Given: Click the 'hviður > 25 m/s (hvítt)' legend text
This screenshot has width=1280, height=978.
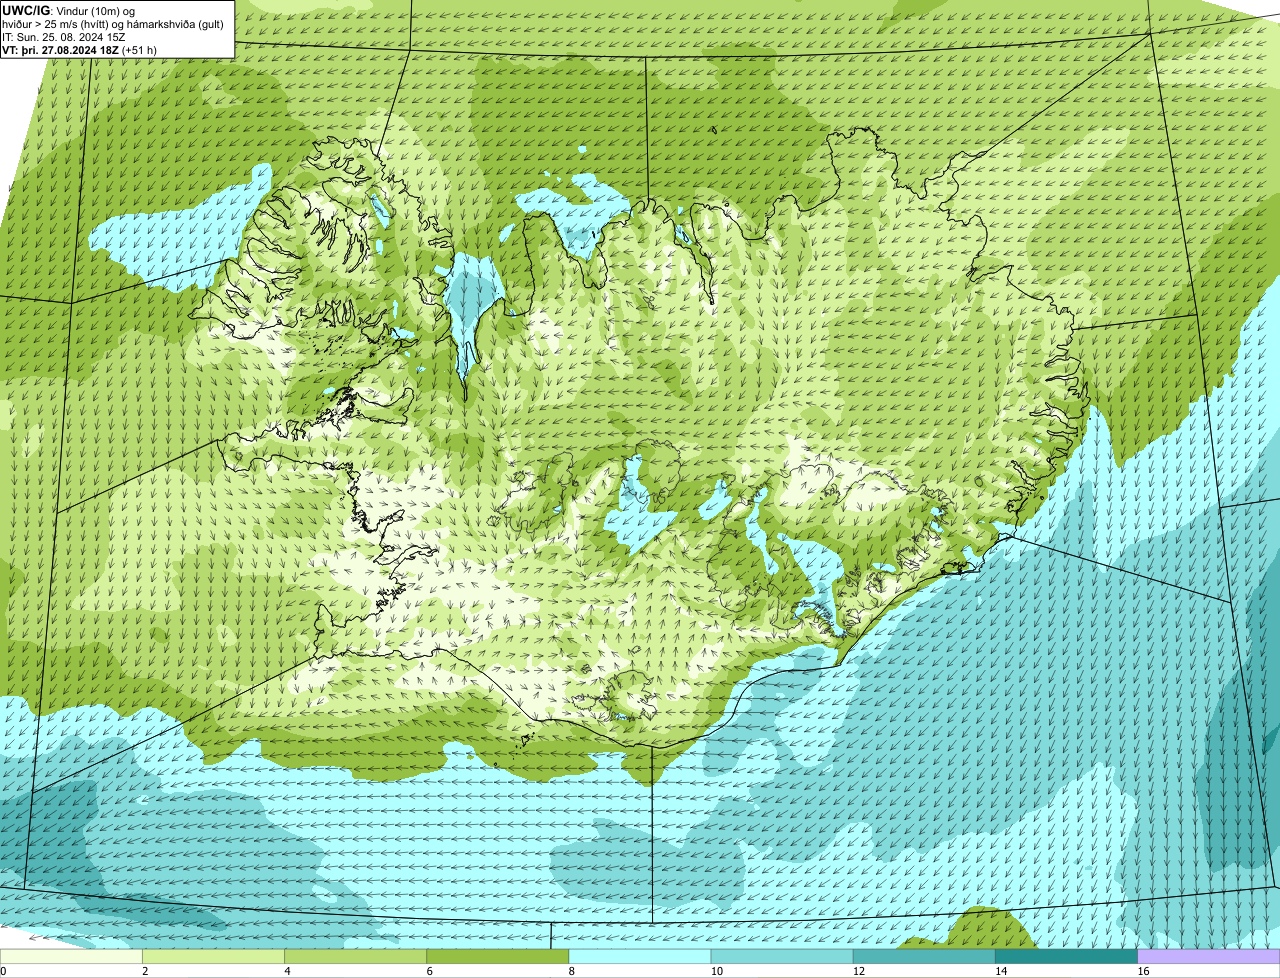Looking at the screenshot, I should 58,24.
